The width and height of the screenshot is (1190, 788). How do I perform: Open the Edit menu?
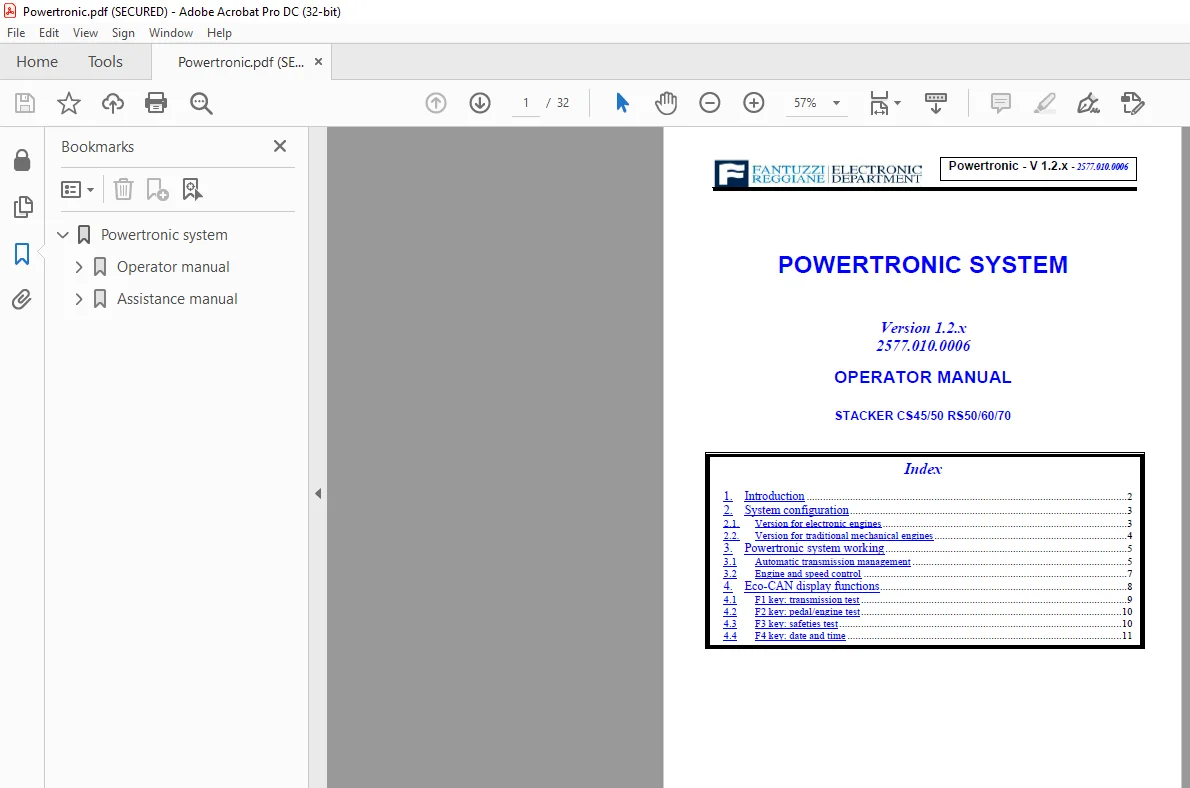tap(49, 33)
